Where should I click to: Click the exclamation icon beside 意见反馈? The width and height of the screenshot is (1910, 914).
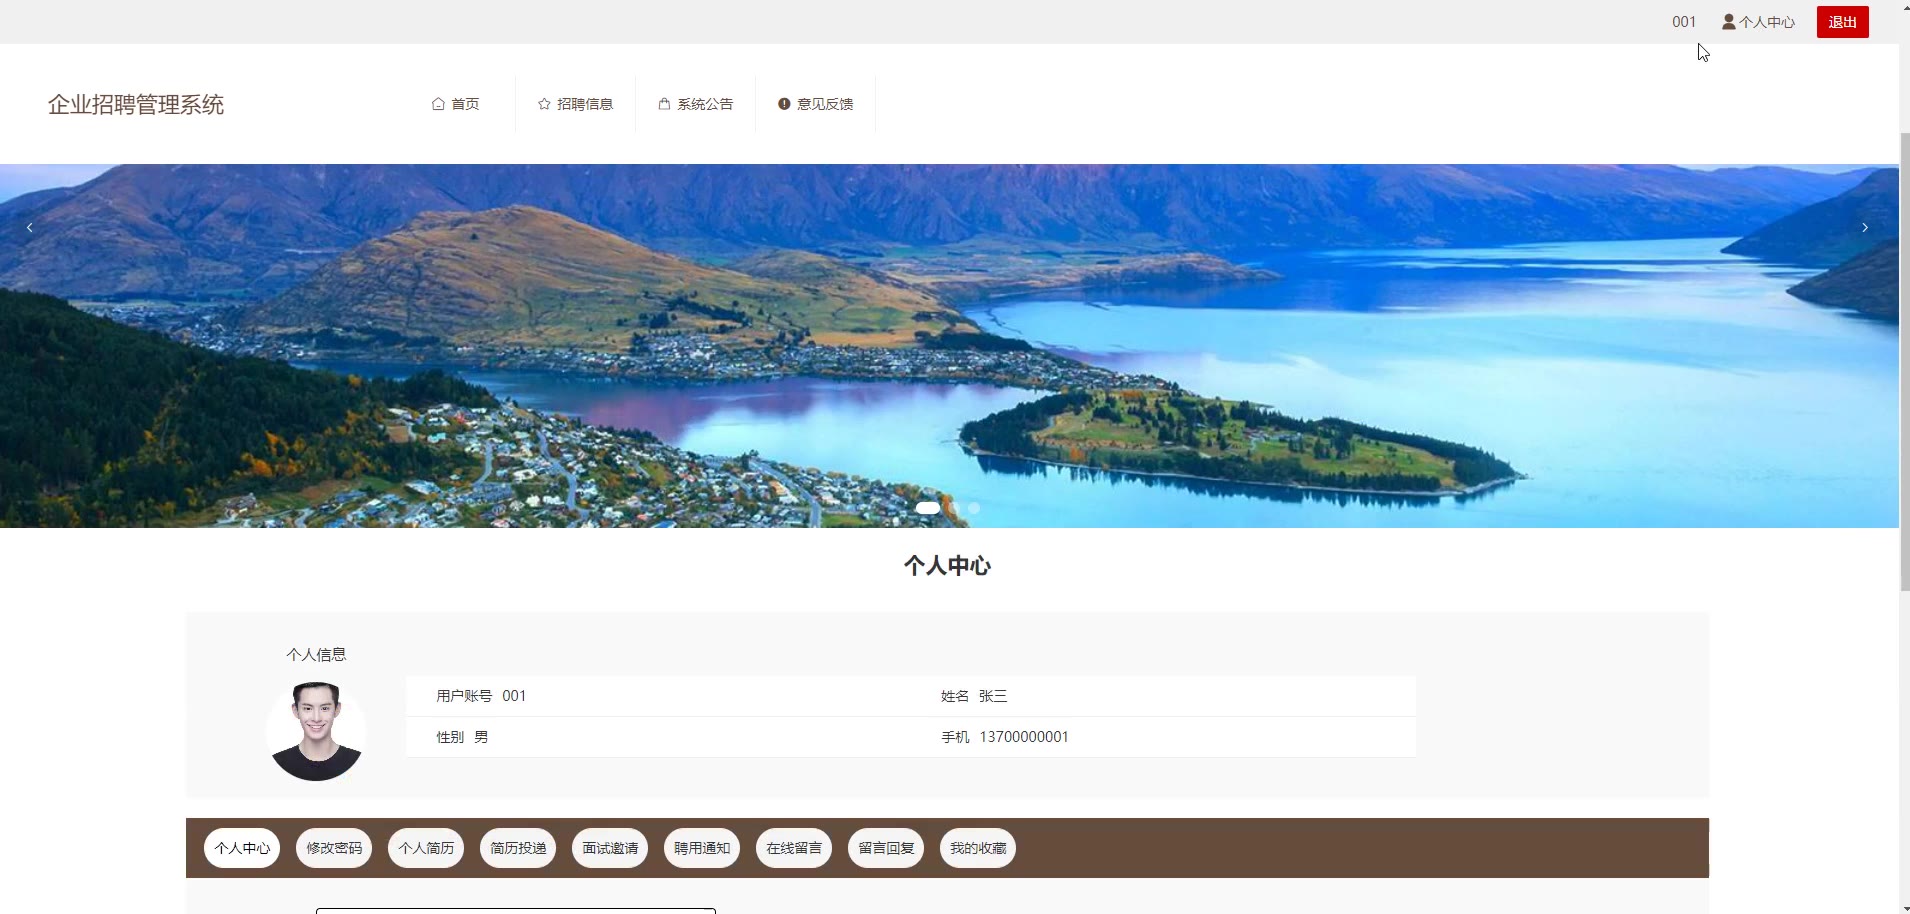coord(784,104)
